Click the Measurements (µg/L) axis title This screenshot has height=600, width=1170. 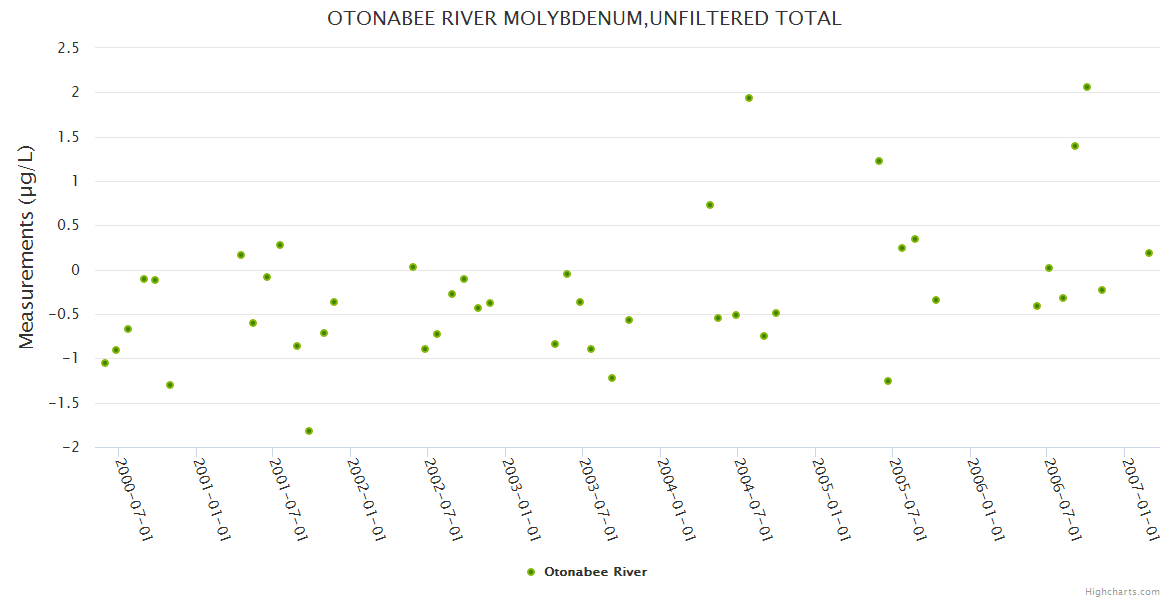27,247
